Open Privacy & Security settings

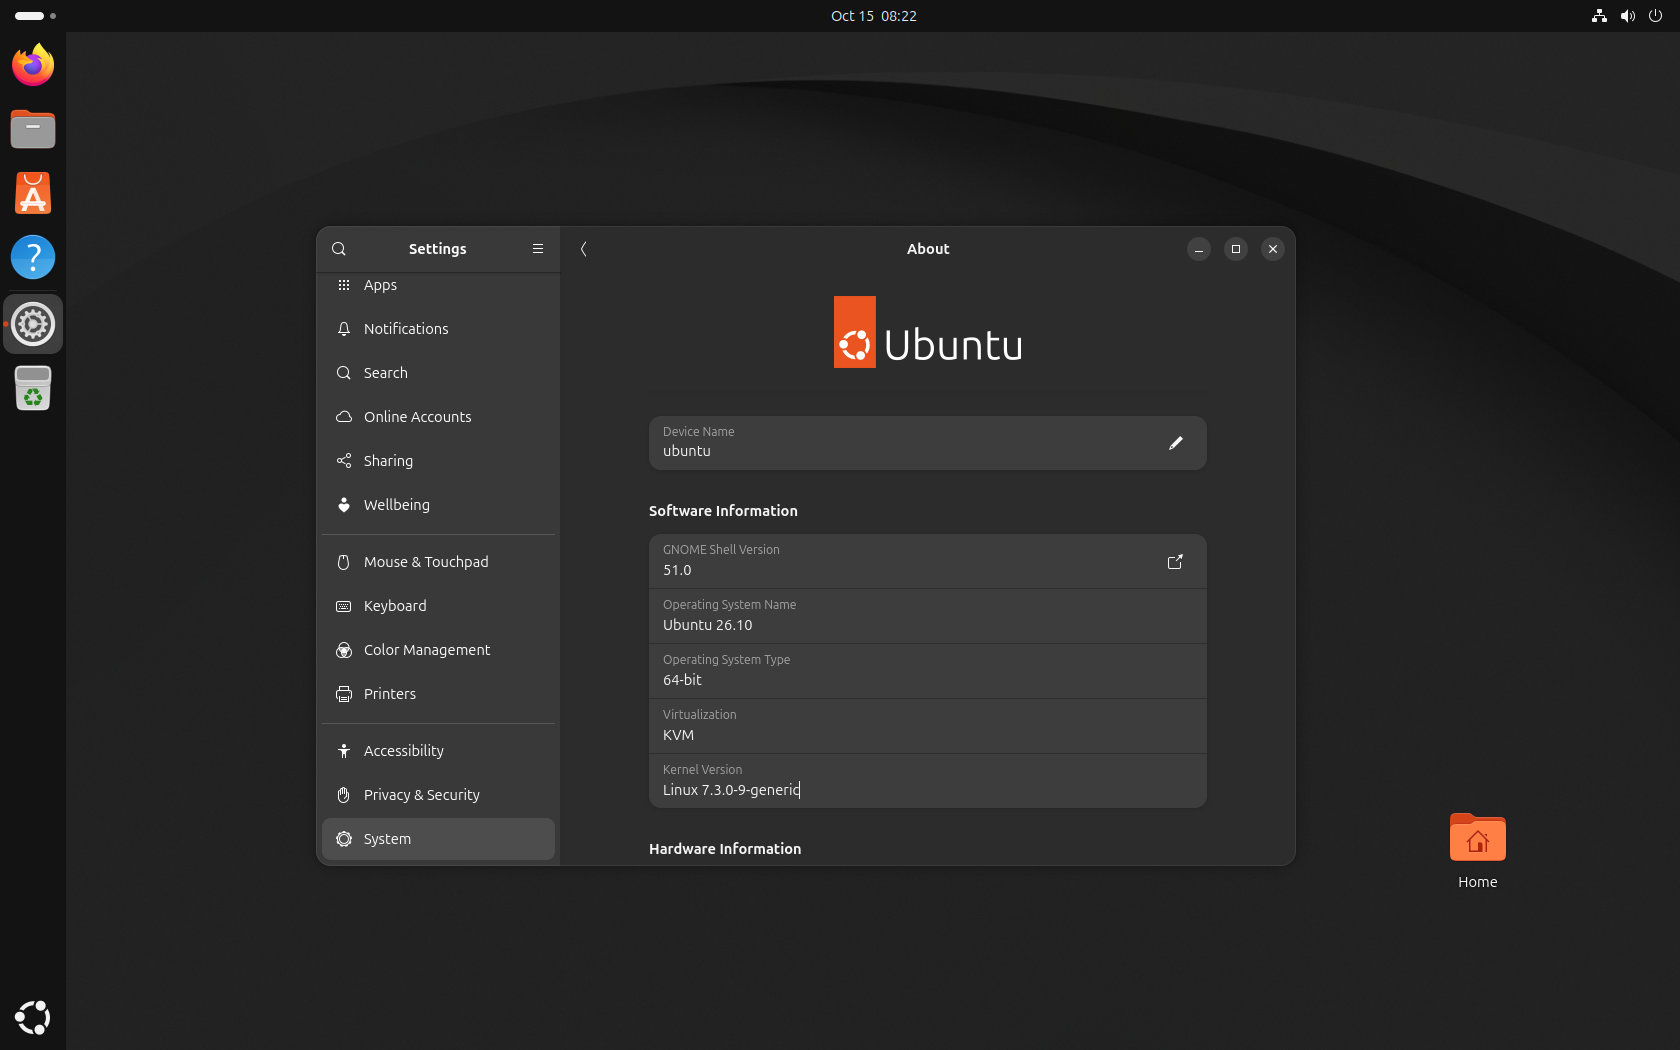pyautogui.click(x=438, y=795)
